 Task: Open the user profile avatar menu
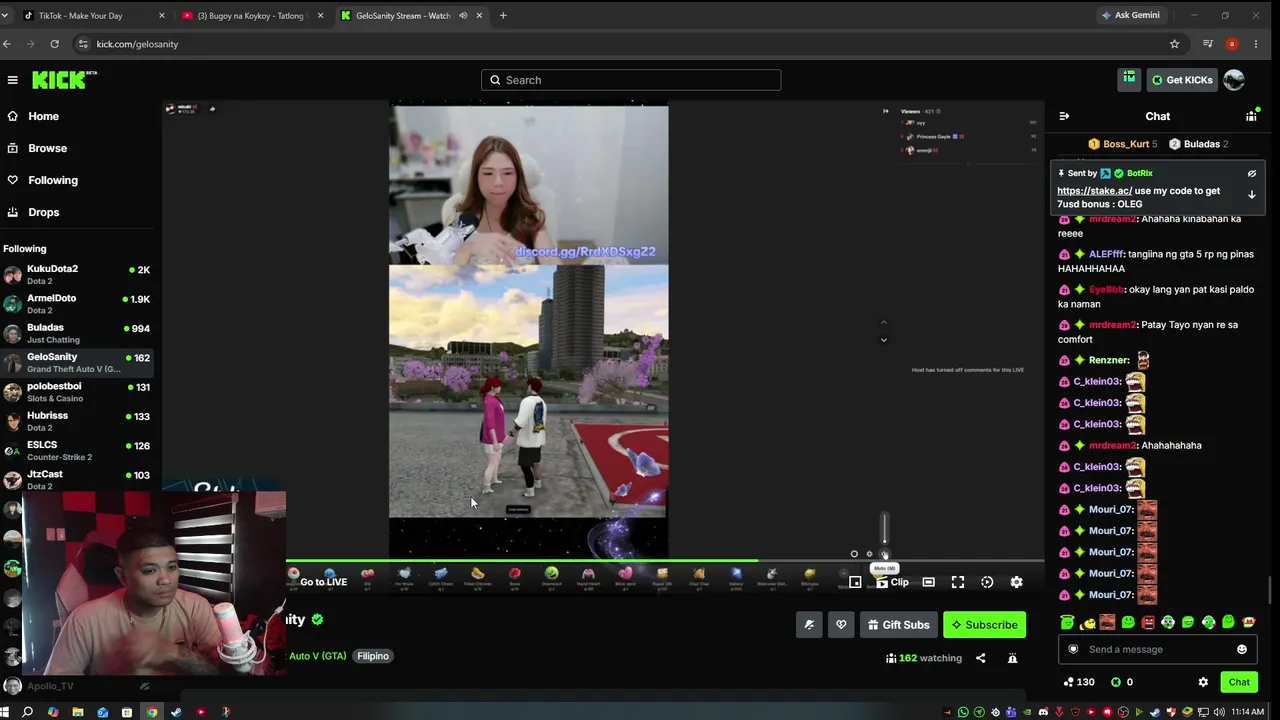(x=1234, y=80)
